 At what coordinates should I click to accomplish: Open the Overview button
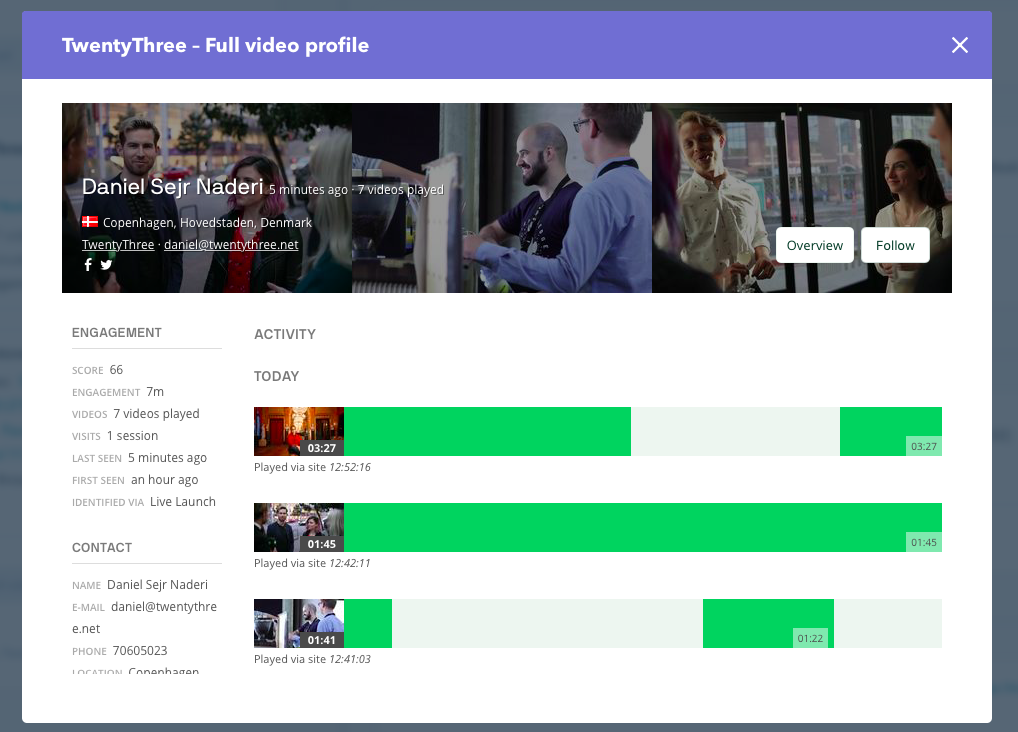coord(815,245)
